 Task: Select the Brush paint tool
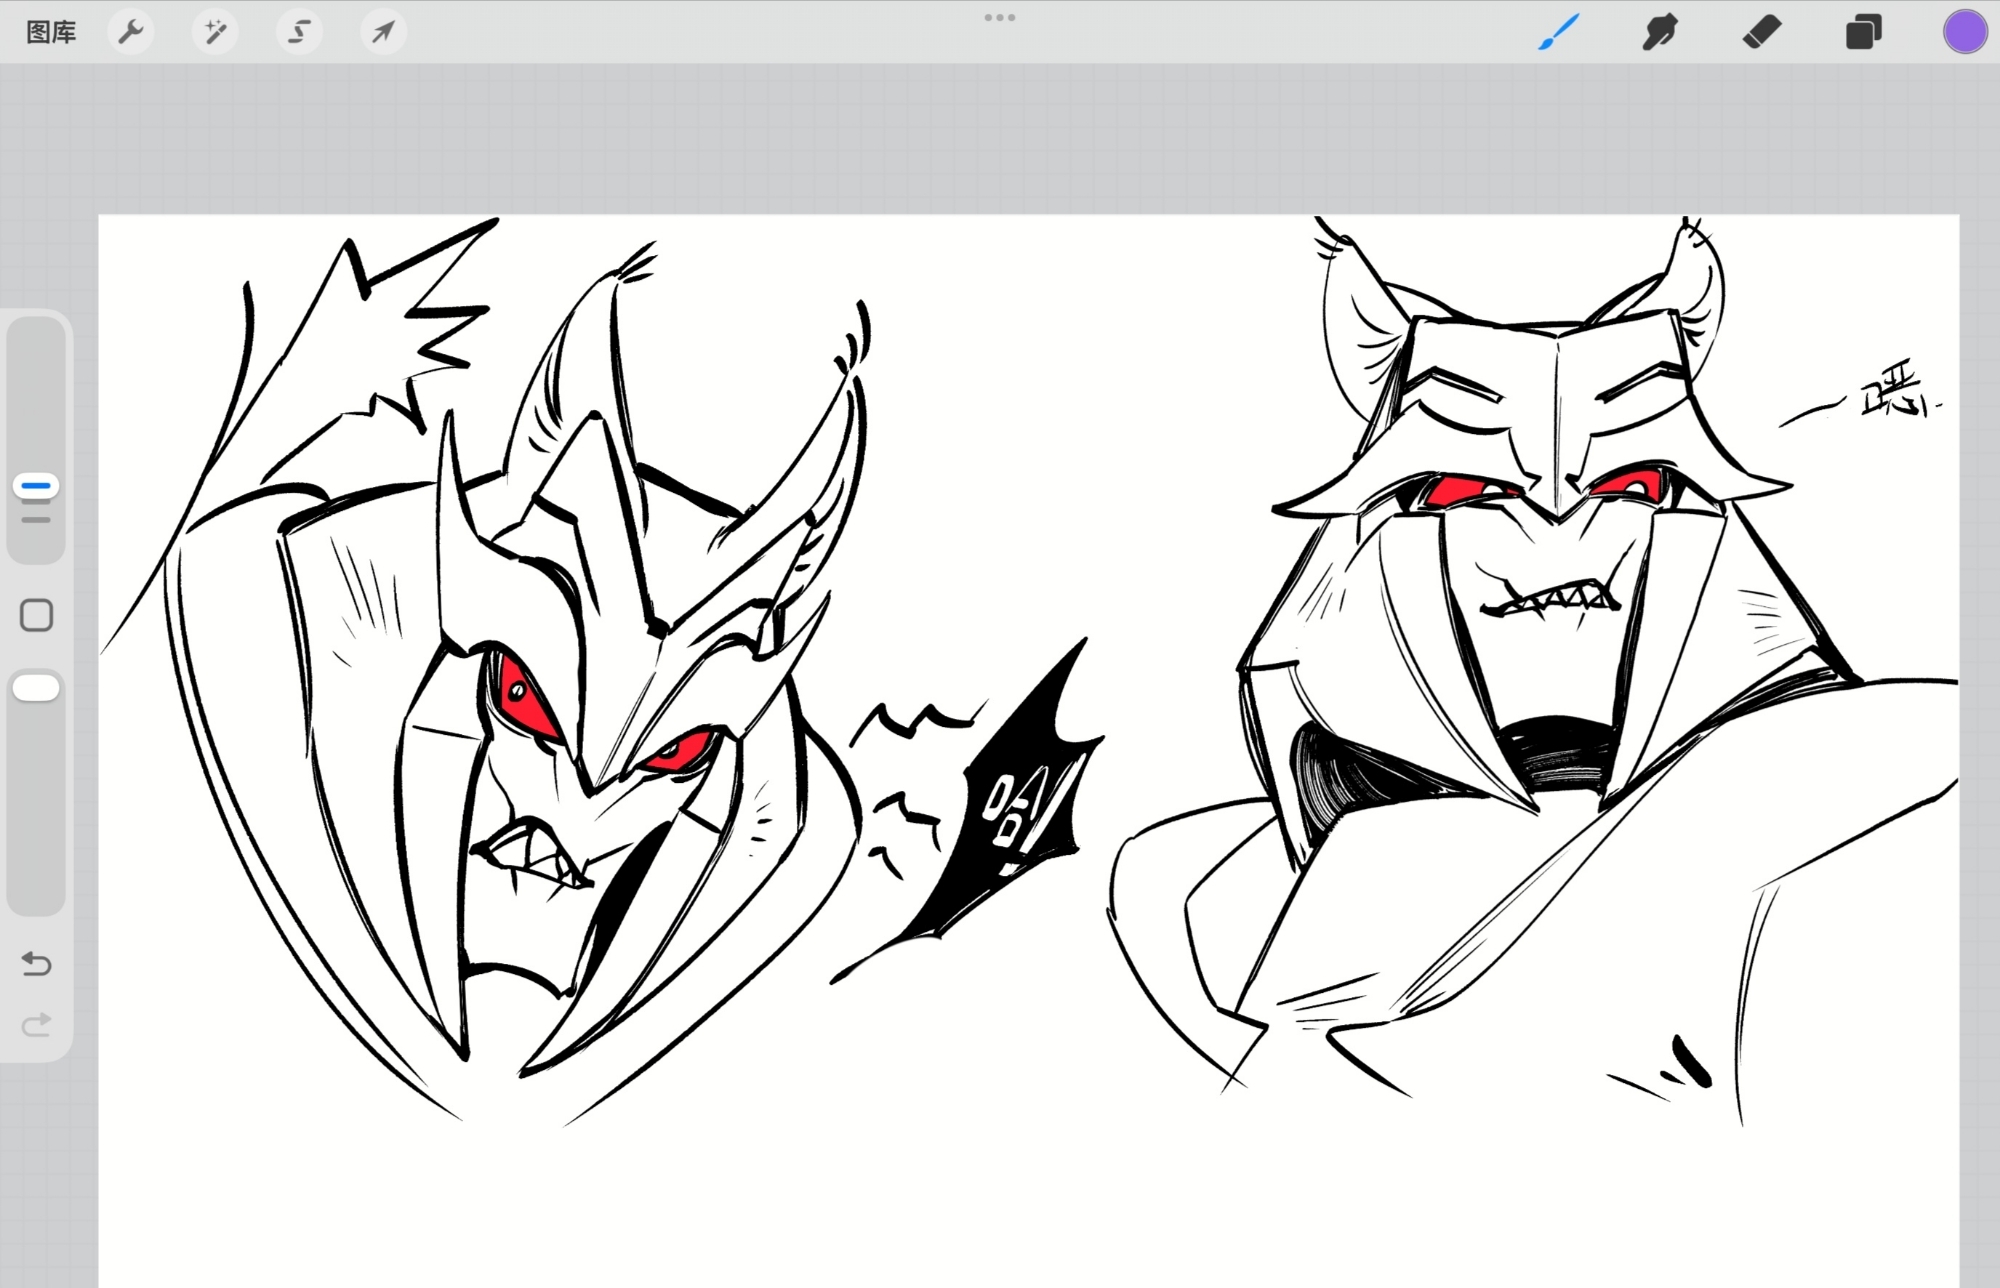pos(1559,32)
